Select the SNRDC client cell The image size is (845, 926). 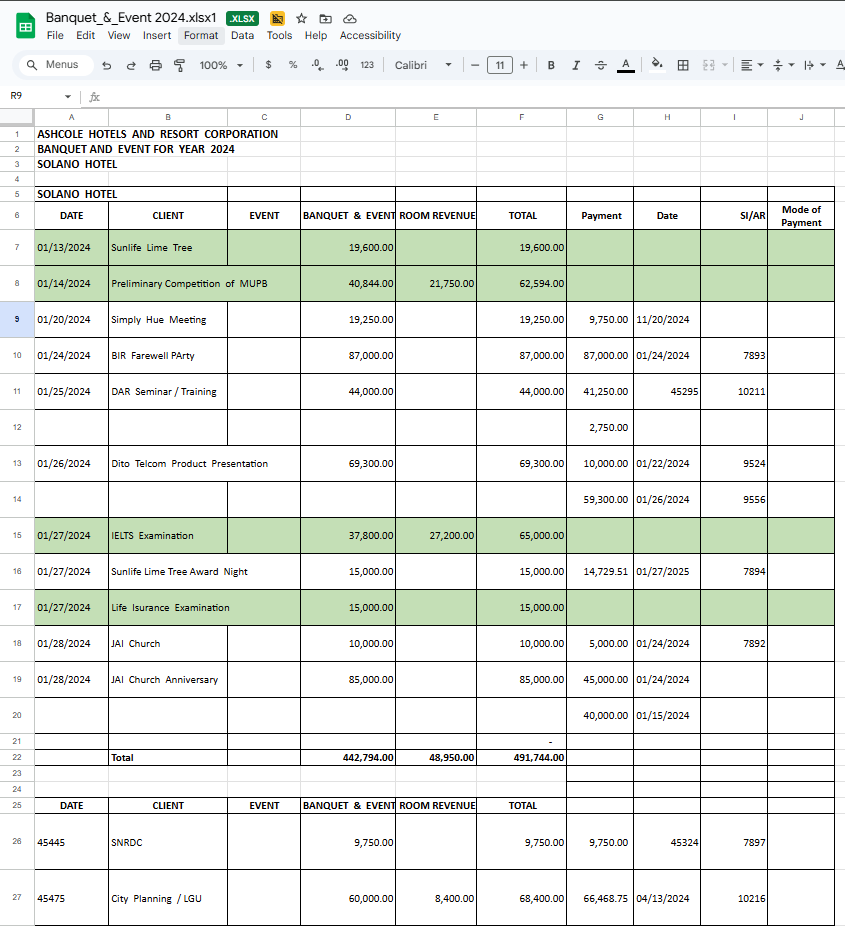(x=168, y=842)
